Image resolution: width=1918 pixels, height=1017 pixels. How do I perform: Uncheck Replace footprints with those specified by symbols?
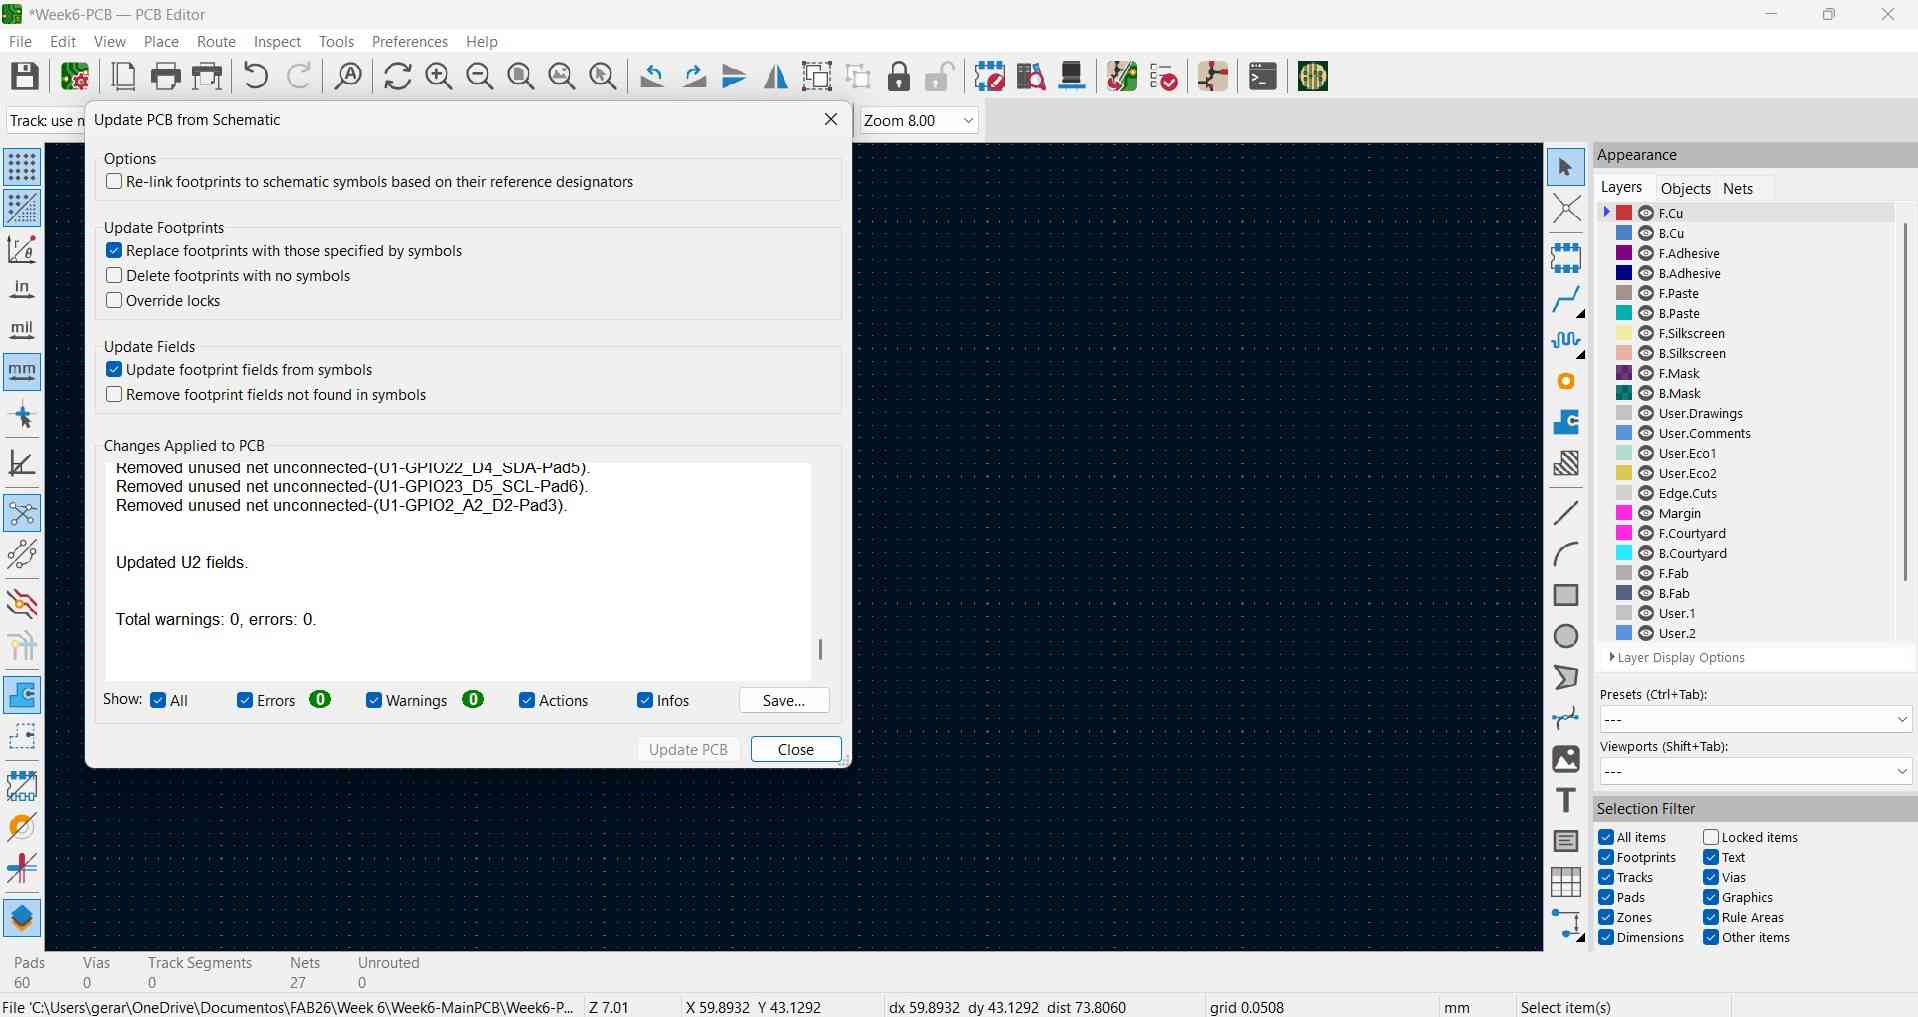pyautogui.click(x=114, y=251)
